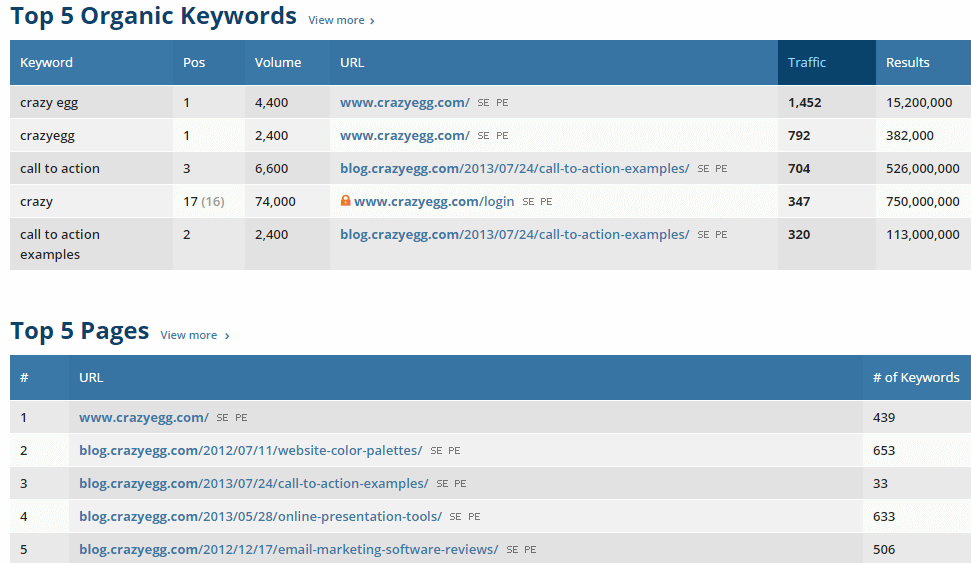Open the website-color-palettes blog link
This screenshot has width=971, height=563.
250,450
